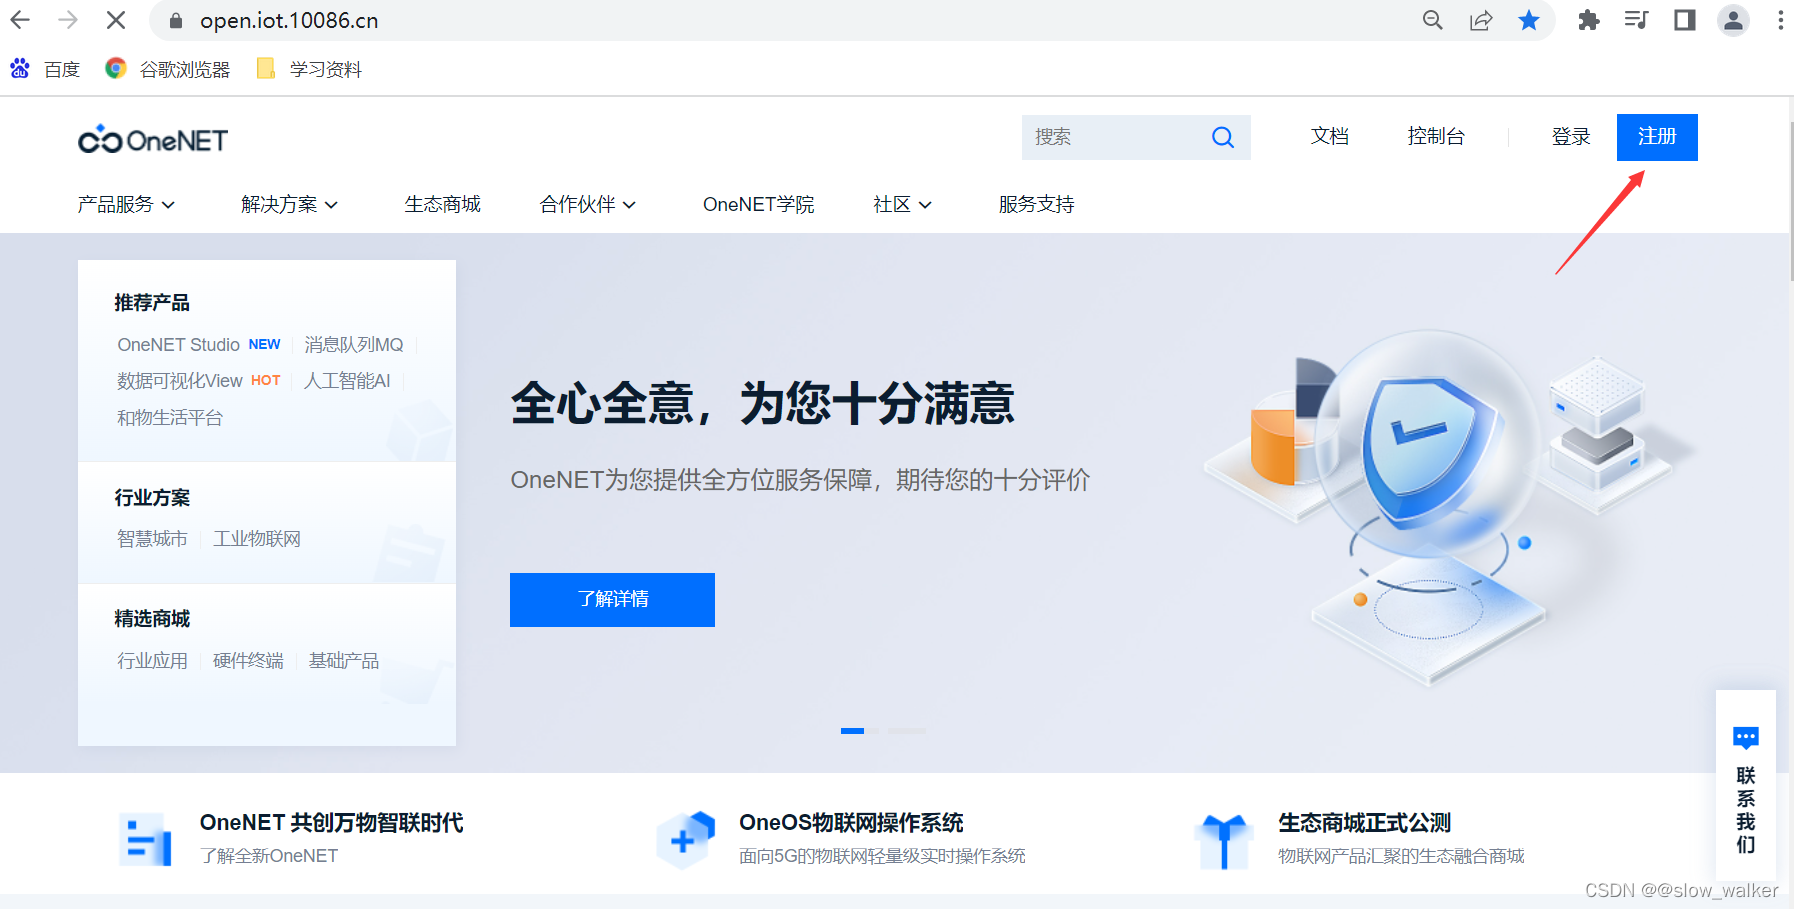The height and width of the screenshot is (909, 1794).
Task: Click the OneNET logo
Action: [152, 139]
